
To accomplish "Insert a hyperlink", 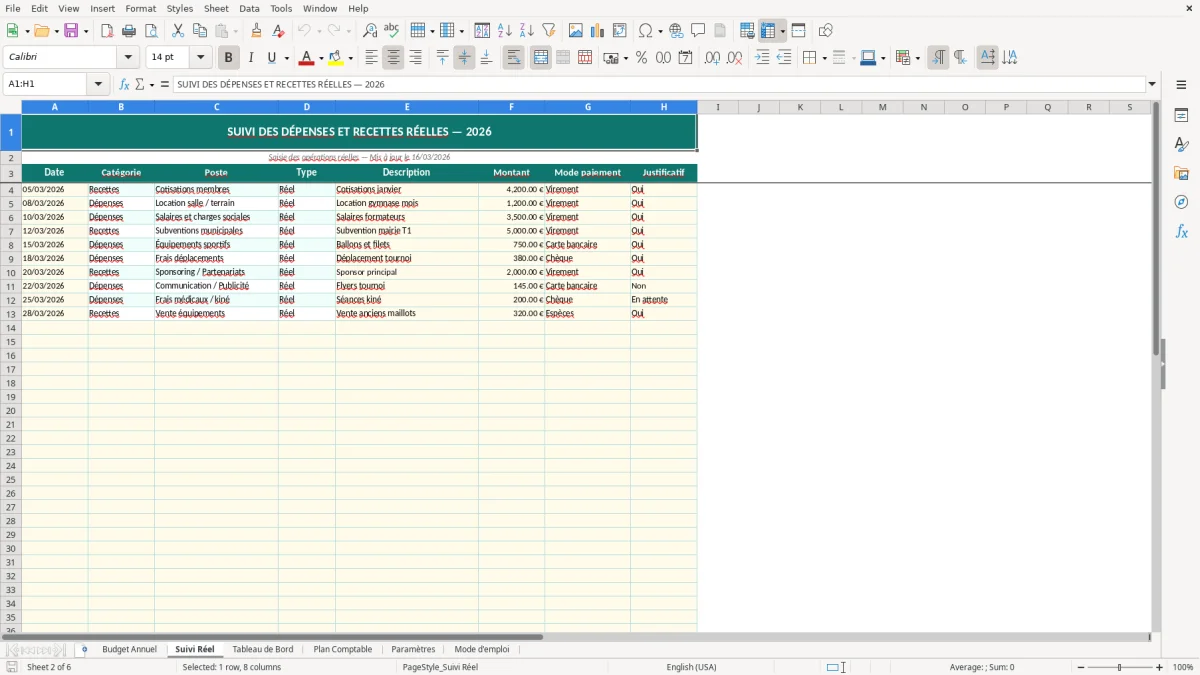I will [x=676, y=31].
